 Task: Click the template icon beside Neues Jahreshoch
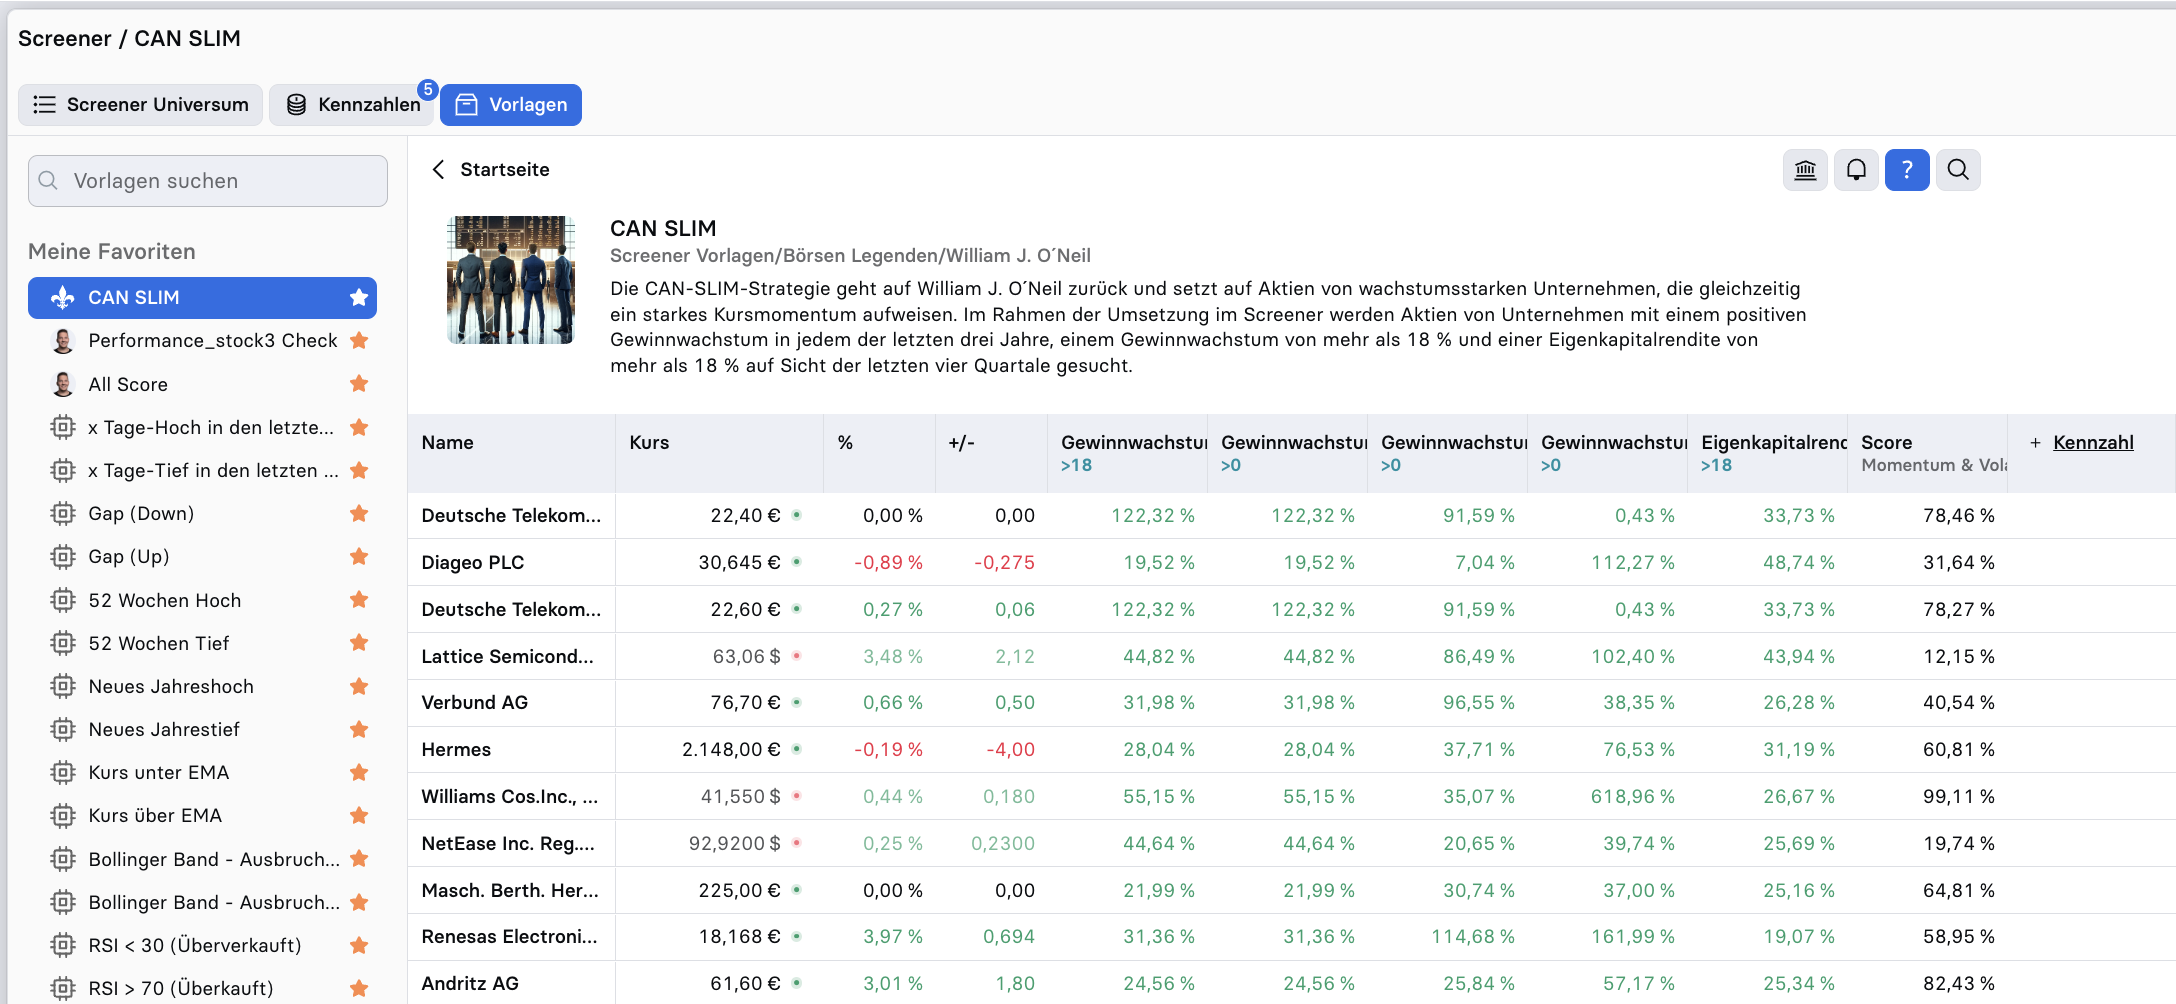click(63, 686)
